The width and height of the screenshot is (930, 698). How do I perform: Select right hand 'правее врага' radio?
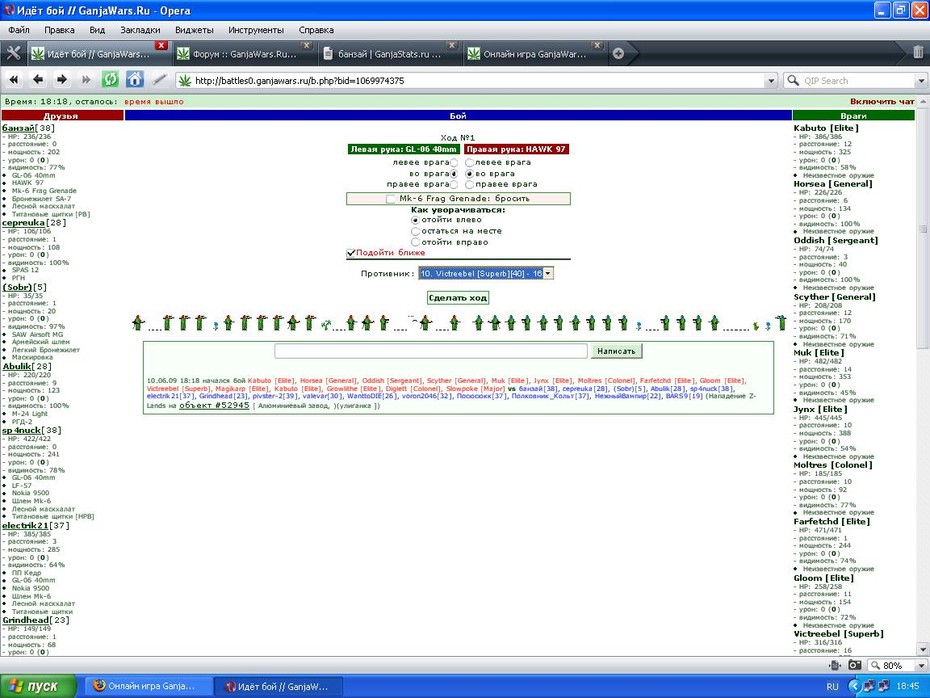coord(469,184)
